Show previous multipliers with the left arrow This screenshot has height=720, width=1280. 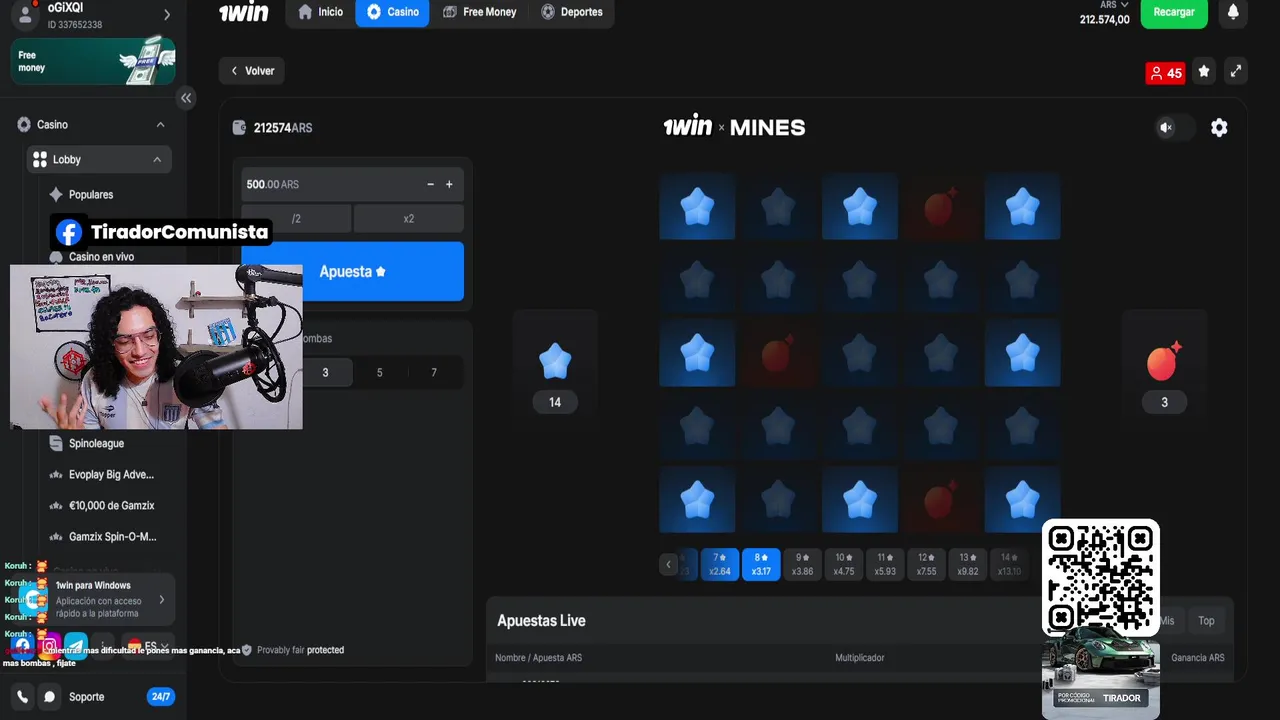tap(668, 565)
